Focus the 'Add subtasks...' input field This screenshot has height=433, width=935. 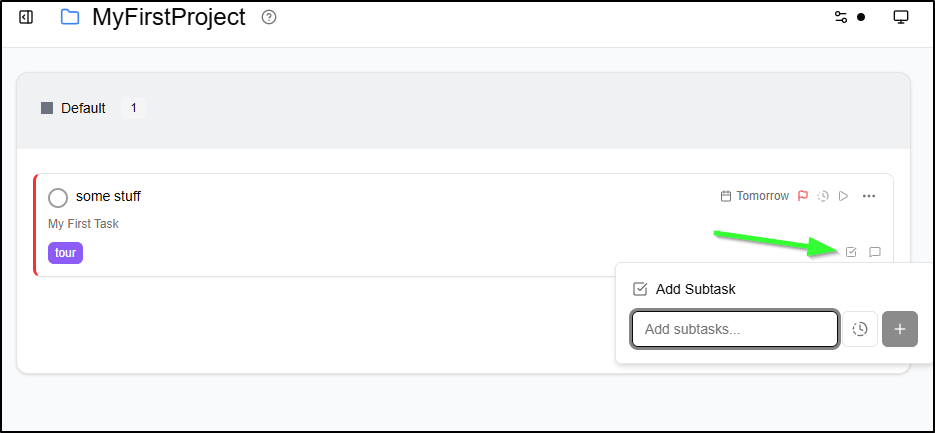coord(735,329)
